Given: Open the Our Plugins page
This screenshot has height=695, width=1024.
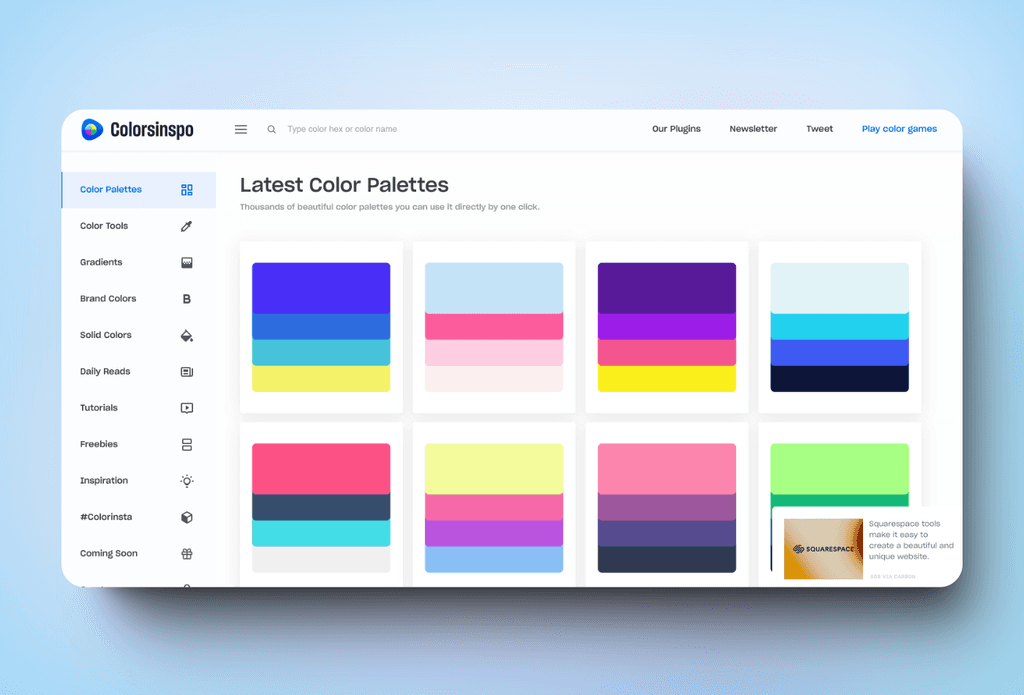Looking at the screenshot, I should coord(676,129).
